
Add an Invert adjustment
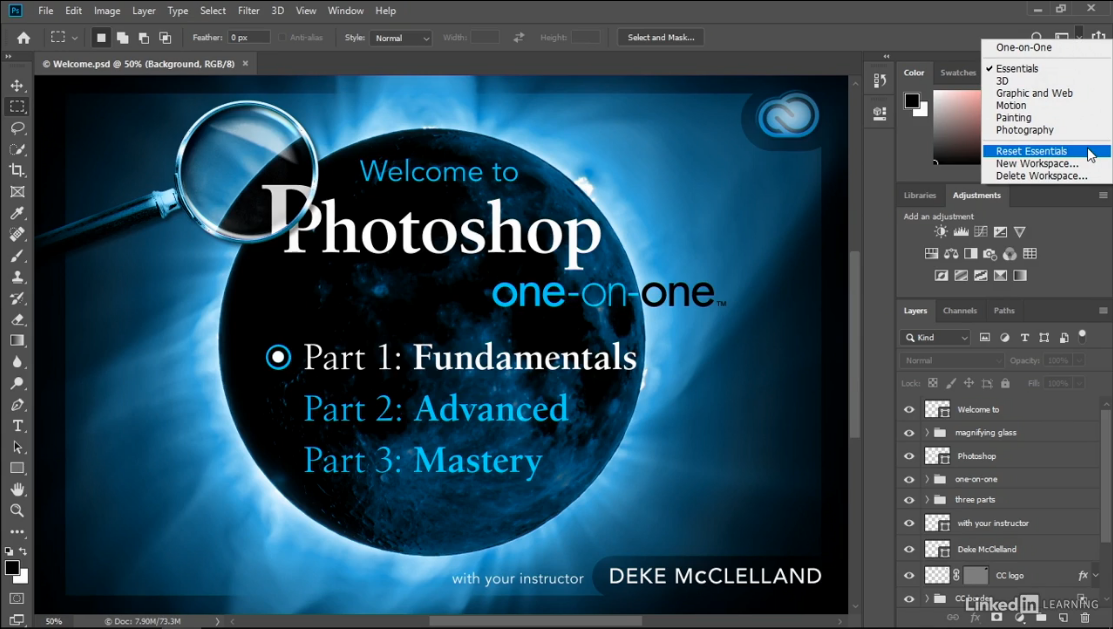[941, 275]
